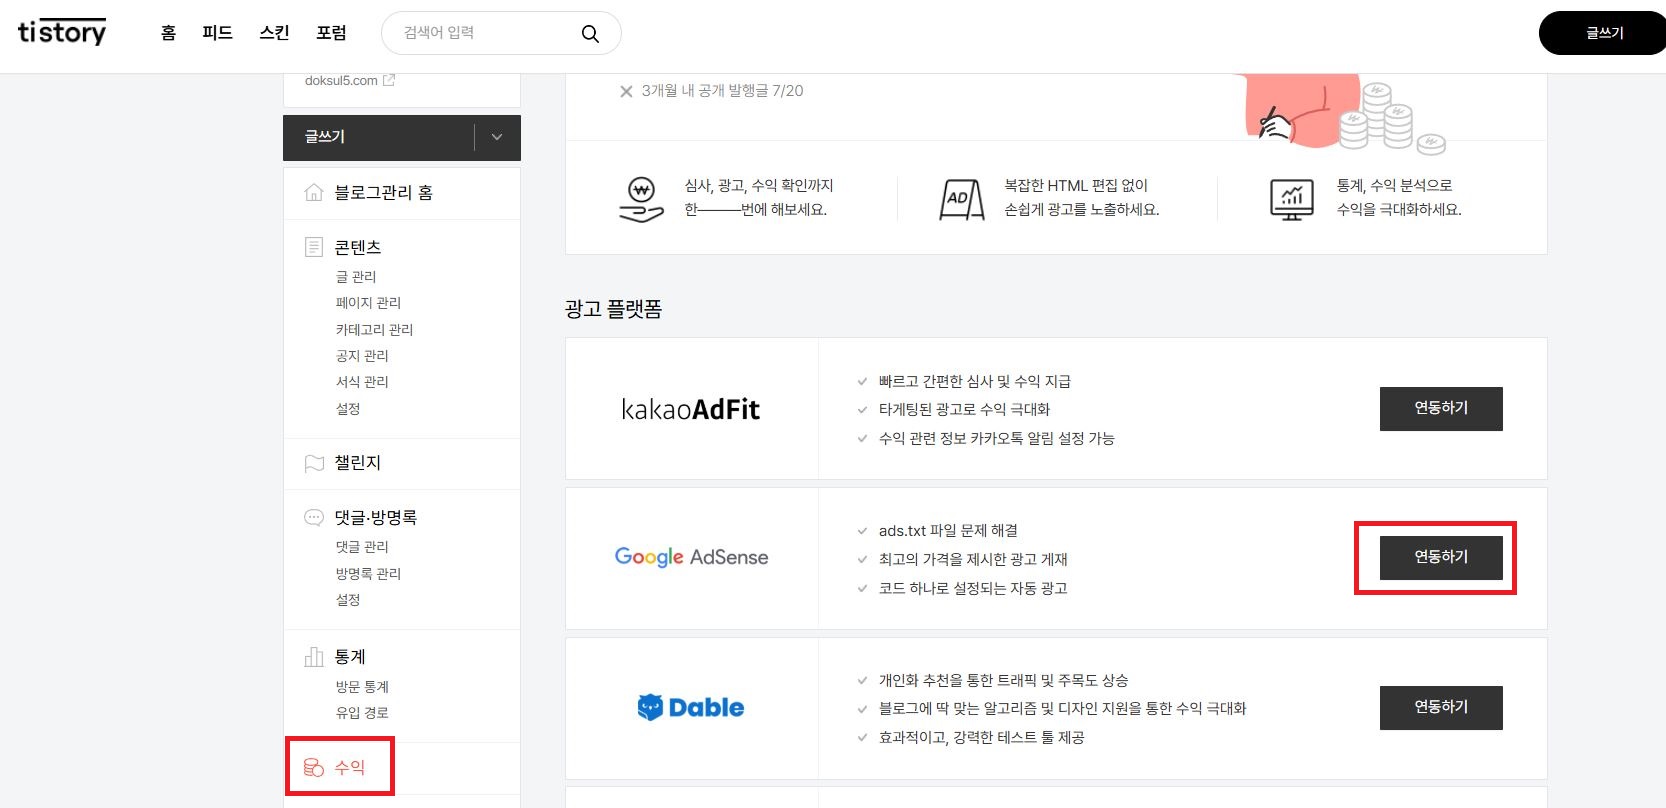Click the black 글쓰기 button at top right
Screen dimensions: 1666x808
(1602, 33)
